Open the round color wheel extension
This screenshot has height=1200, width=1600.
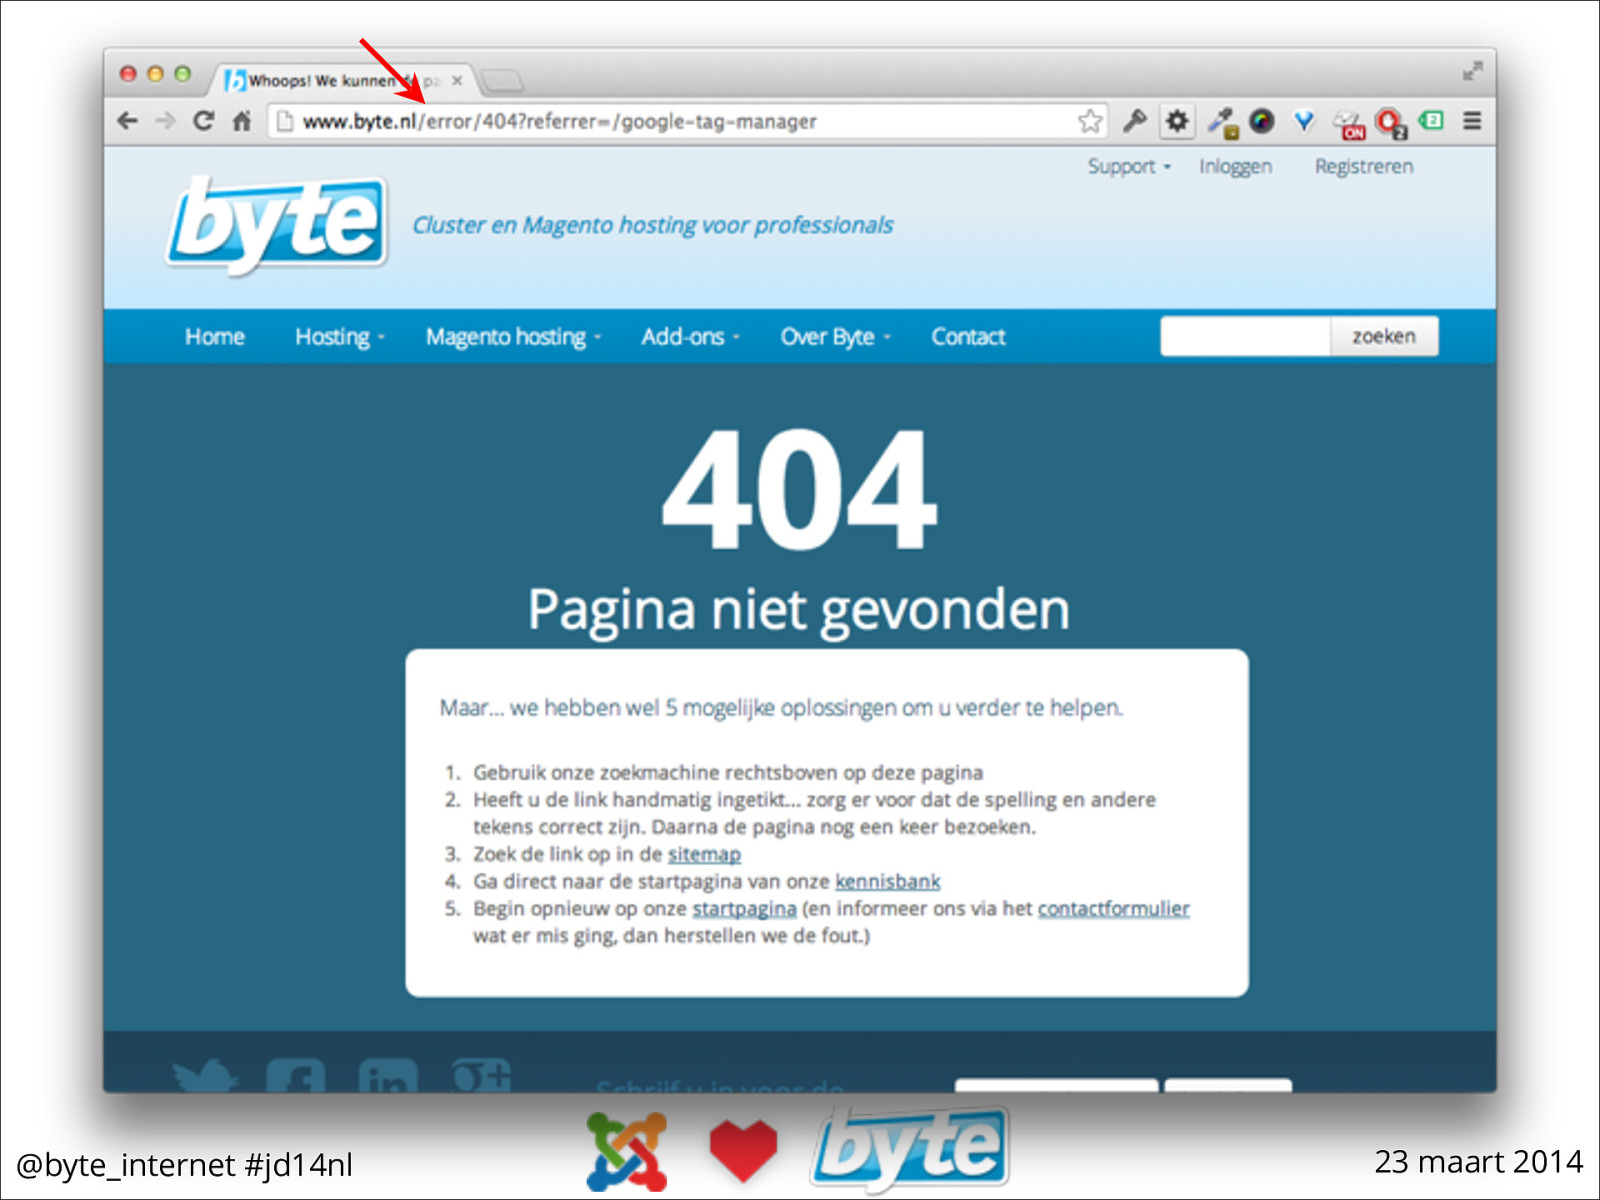(1262, 121)
